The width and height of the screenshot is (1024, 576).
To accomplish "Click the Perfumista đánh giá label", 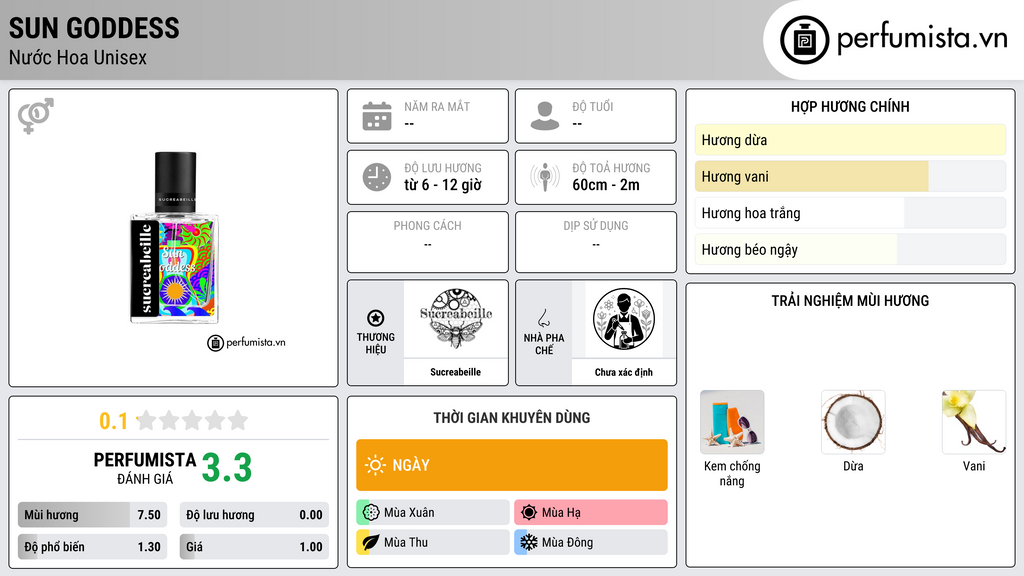I will tap(145, 468).
